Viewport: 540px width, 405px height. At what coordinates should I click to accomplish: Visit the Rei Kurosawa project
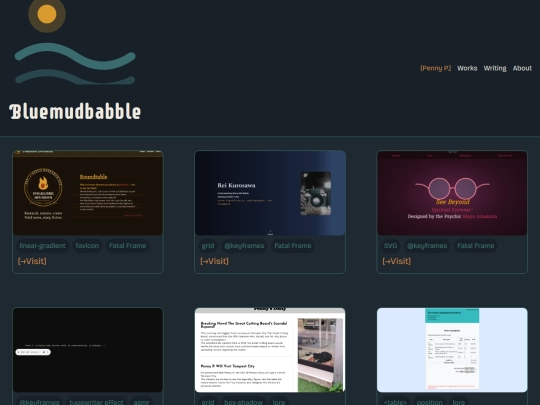[214, 261]
